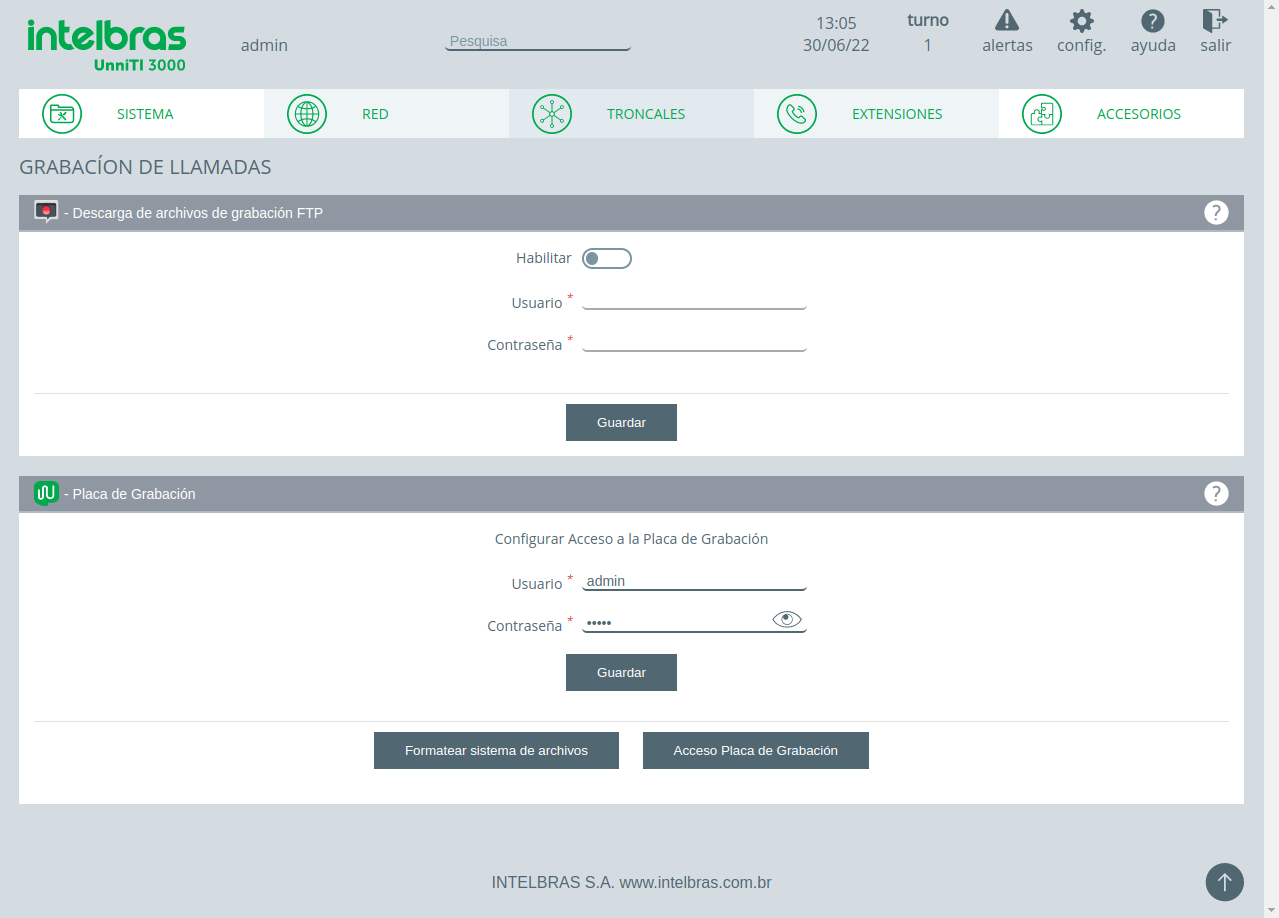Viewport: 1279px width, 918px height.
Task: Focus the FTP Usuario input field
Action: [694, 300]
